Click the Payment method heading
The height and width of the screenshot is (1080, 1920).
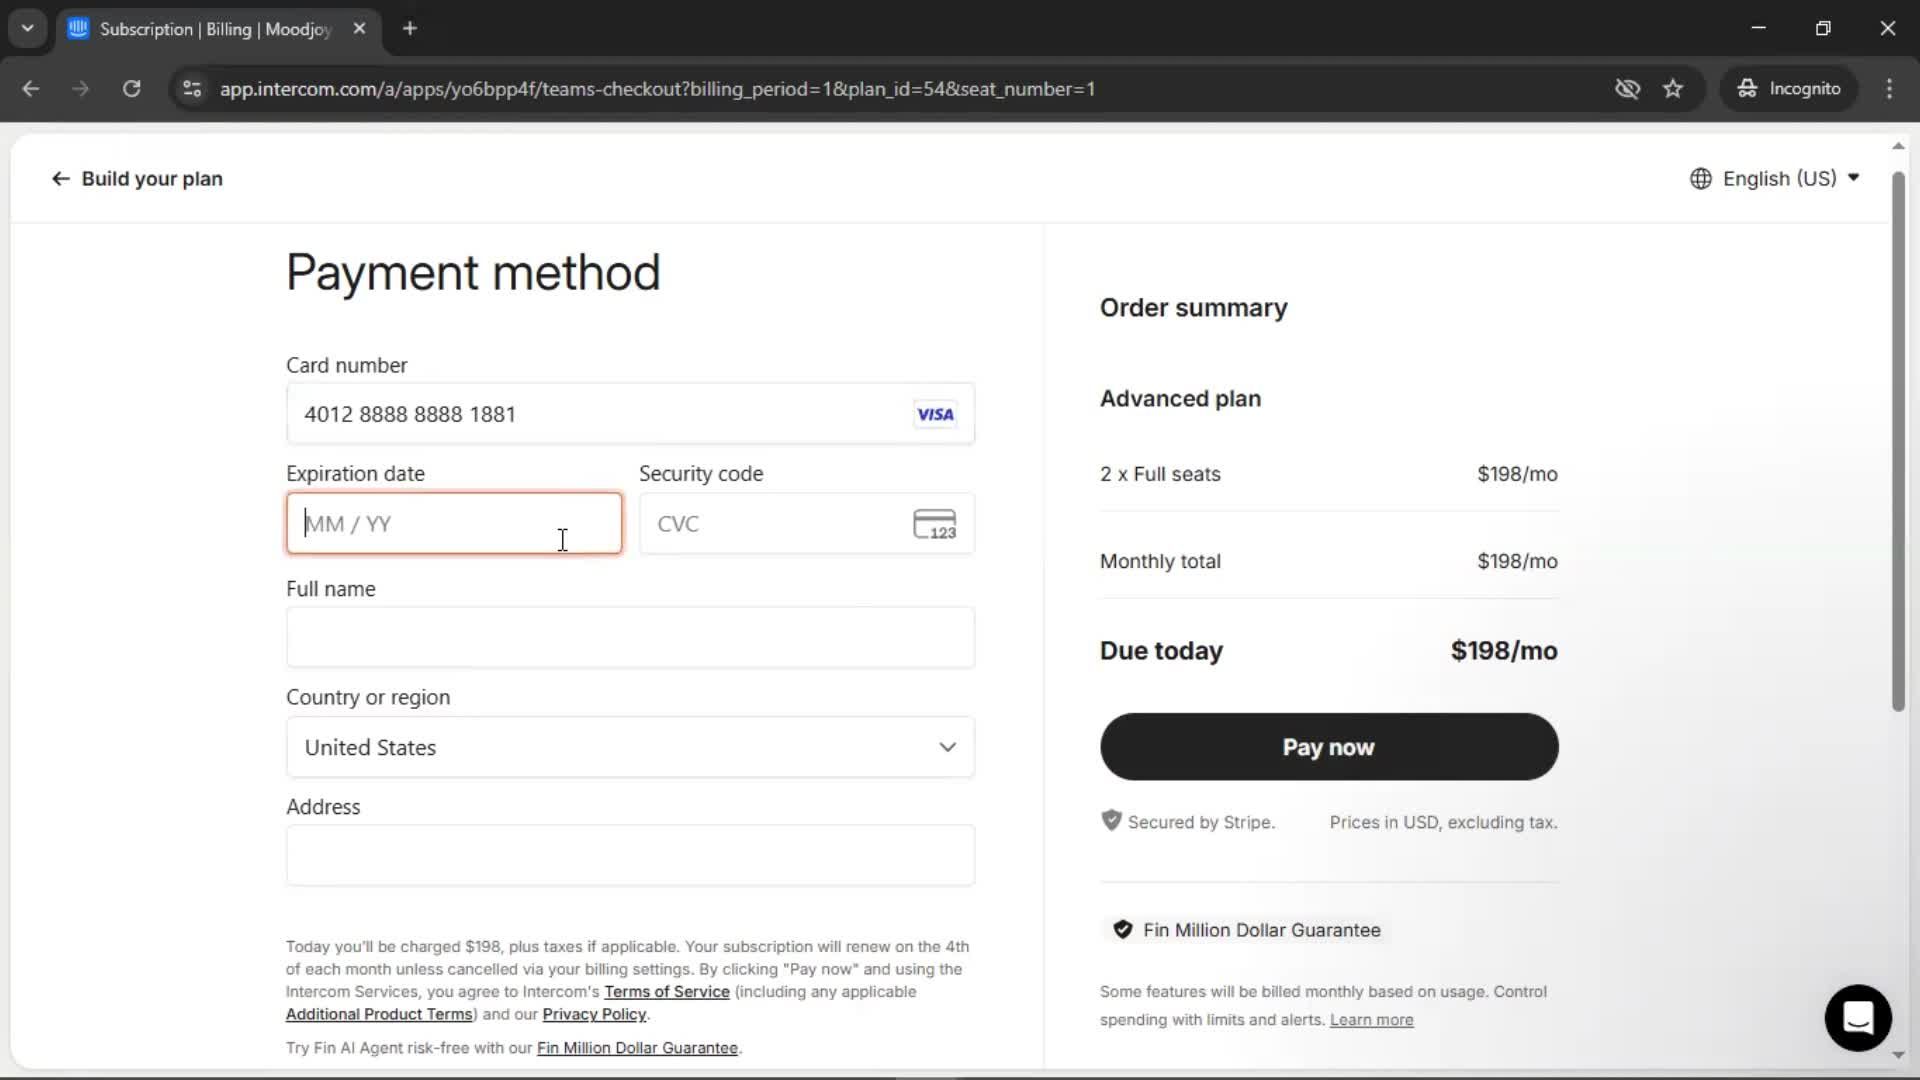(473, 272)
